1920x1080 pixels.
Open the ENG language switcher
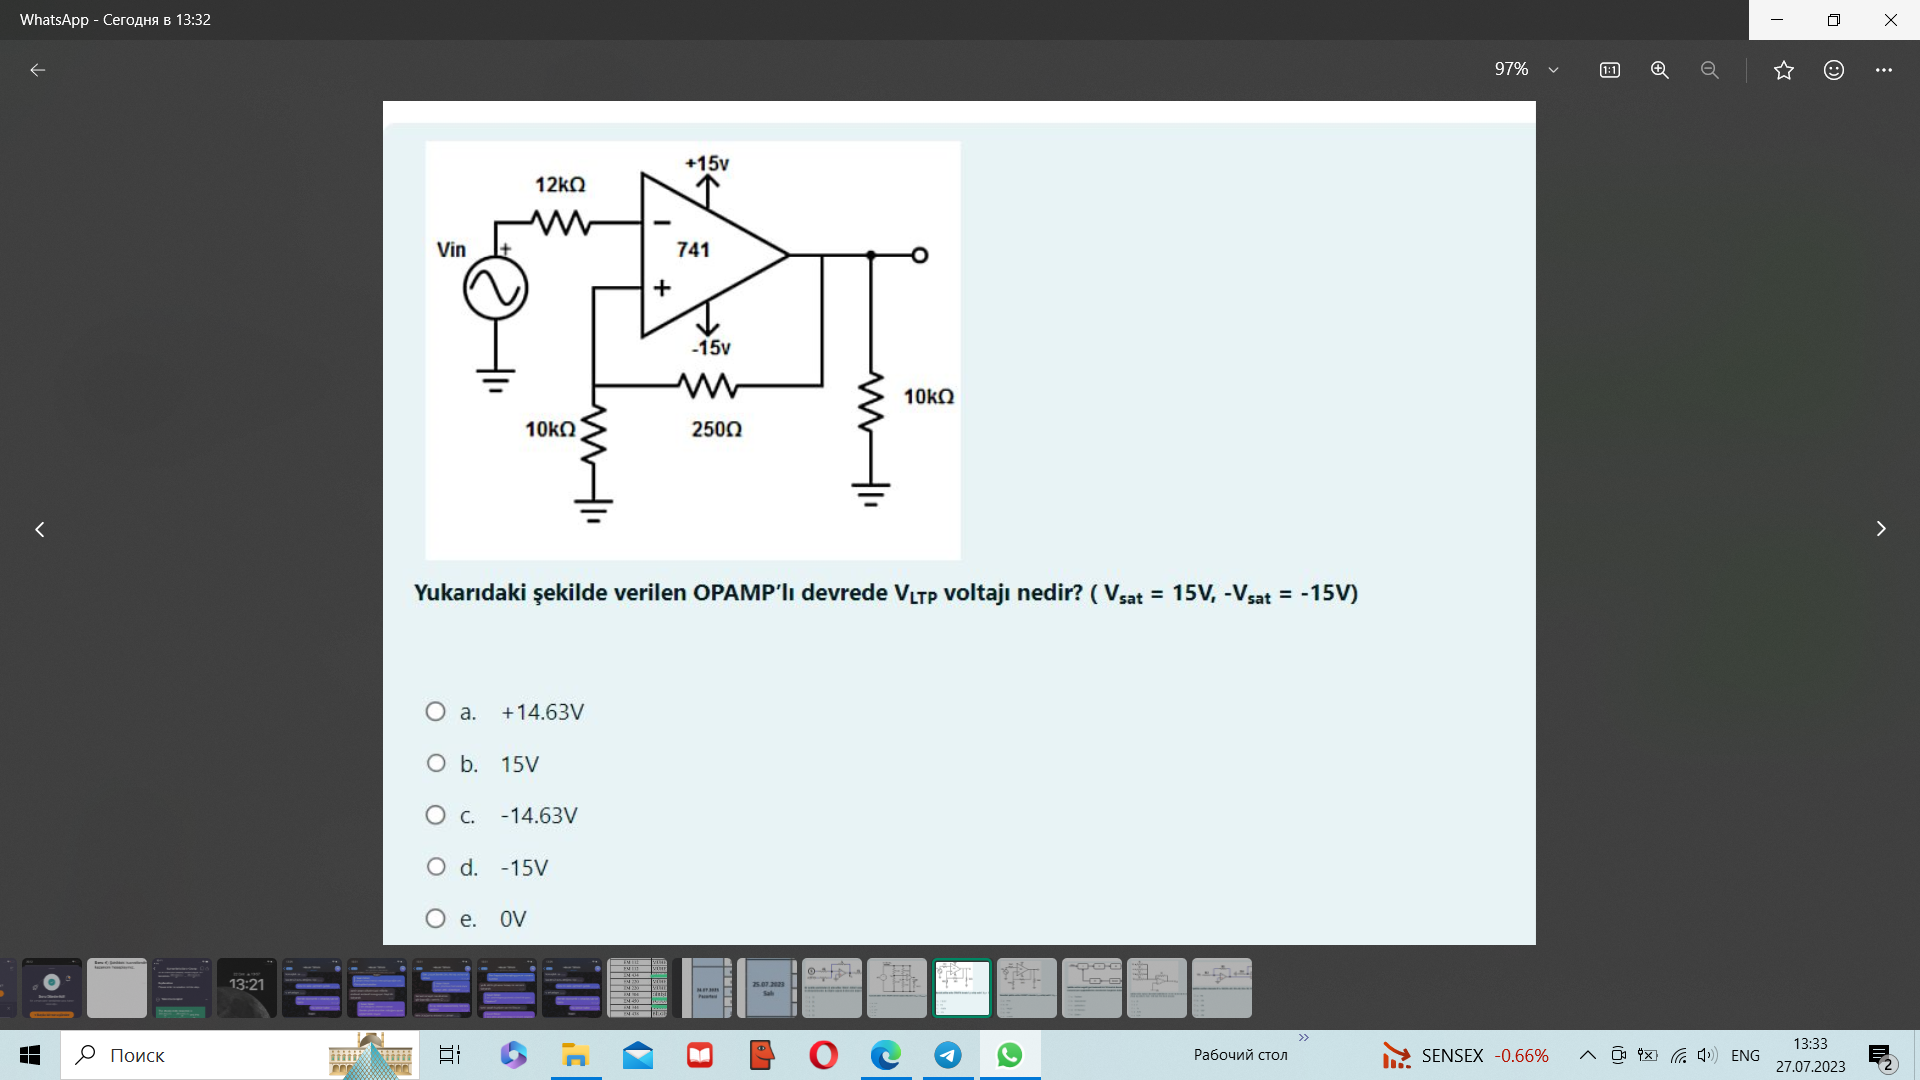[1746, 1055]
